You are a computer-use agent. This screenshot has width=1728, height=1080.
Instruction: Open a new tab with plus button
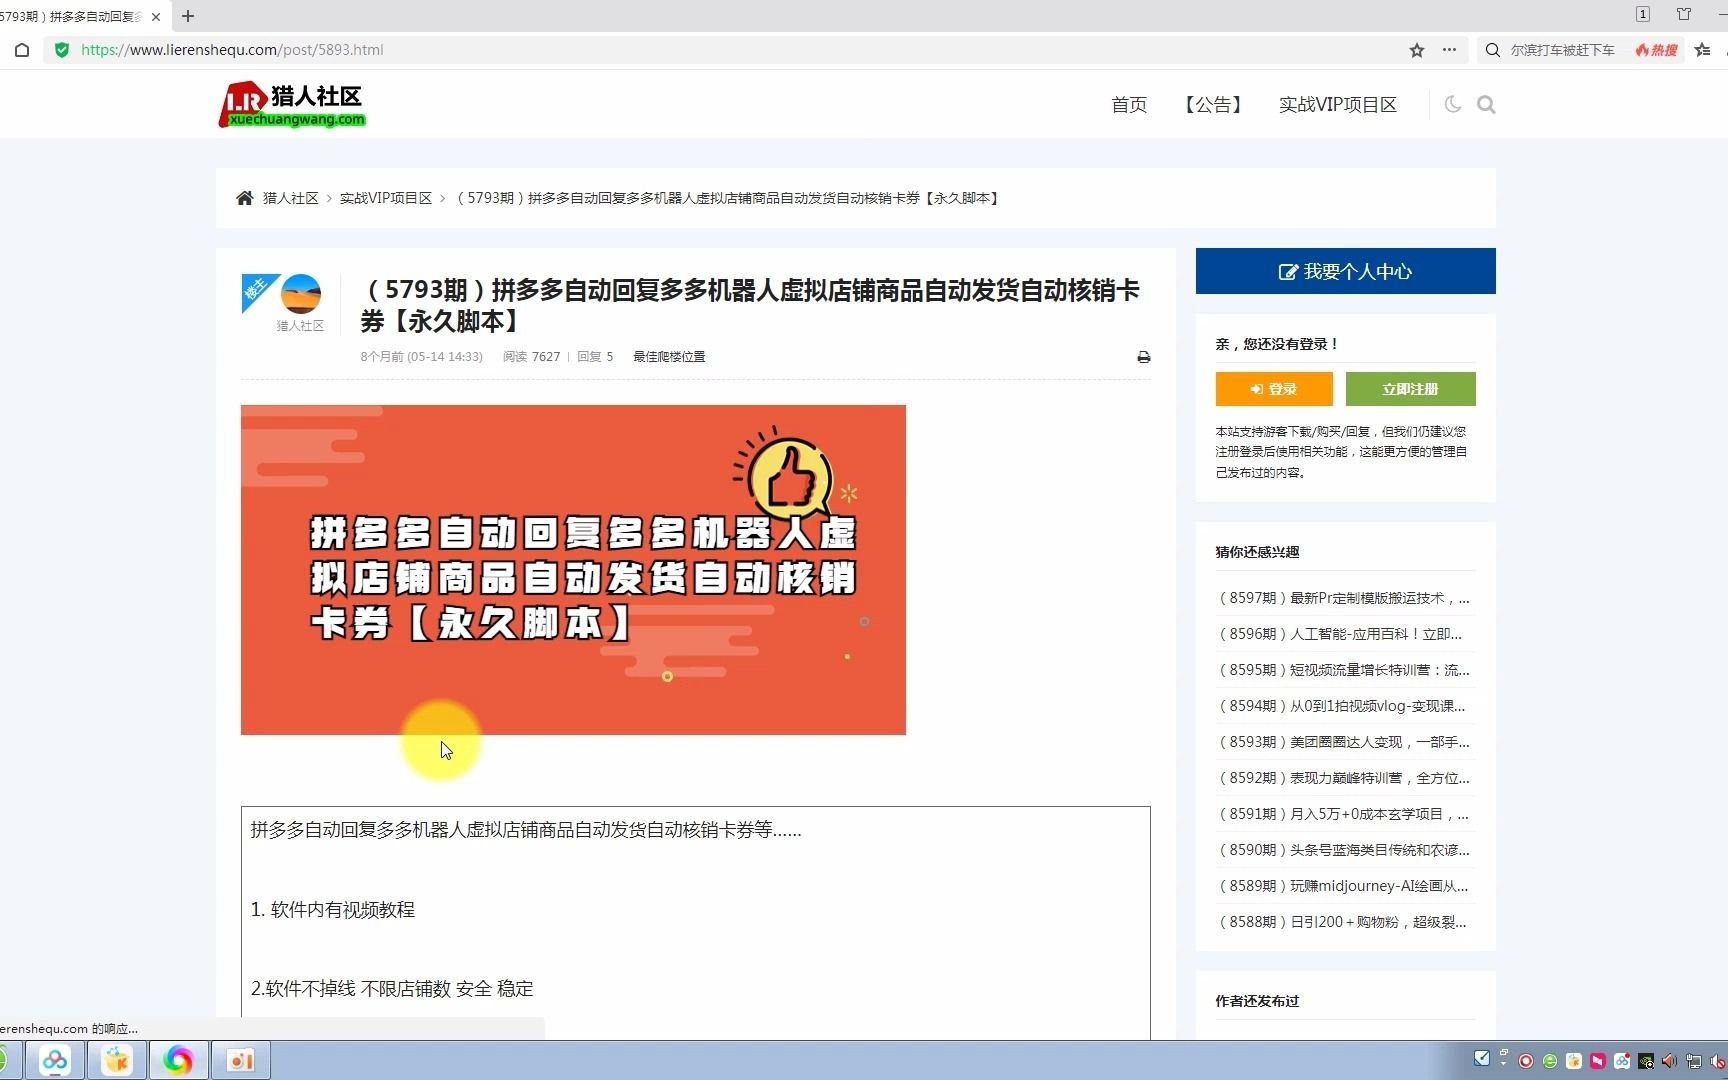pos(188,16)
